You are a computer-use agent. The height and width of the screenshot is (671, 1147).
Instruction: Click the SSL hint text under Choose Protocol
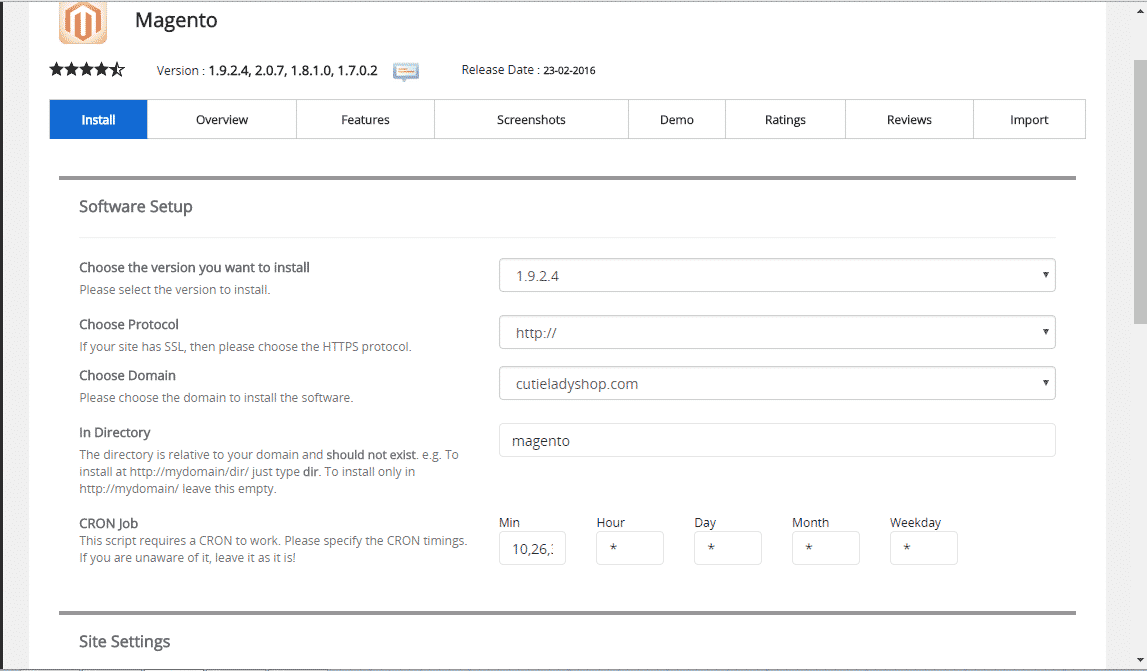tap(245, 347)
